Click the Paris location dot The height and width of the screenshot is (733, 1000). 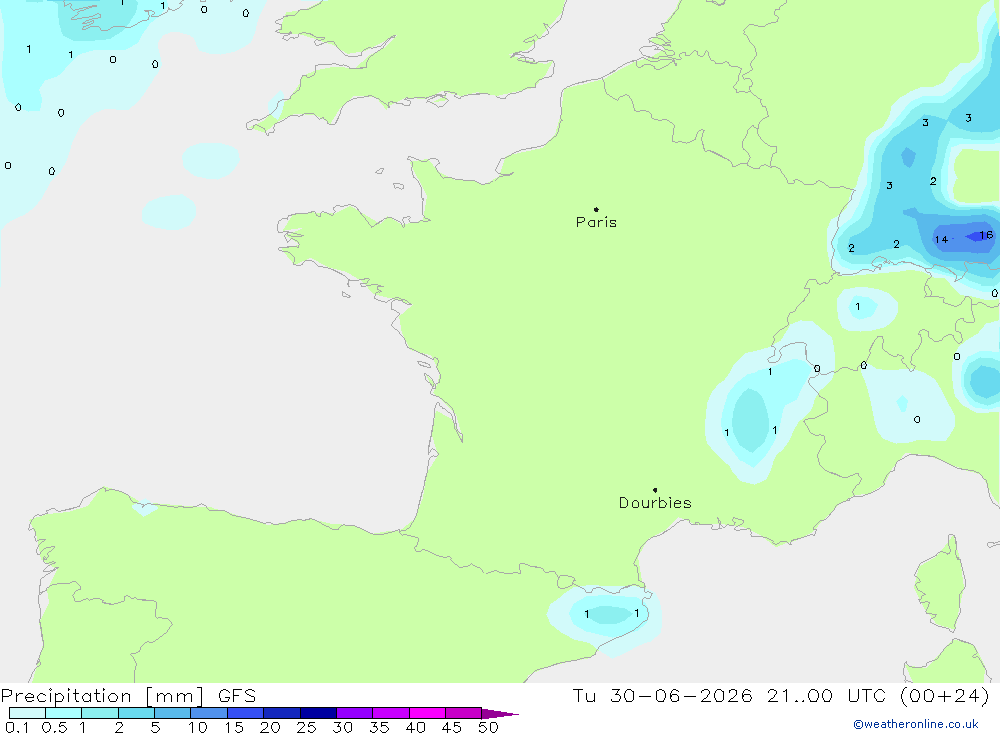click(x=596, y=209)
